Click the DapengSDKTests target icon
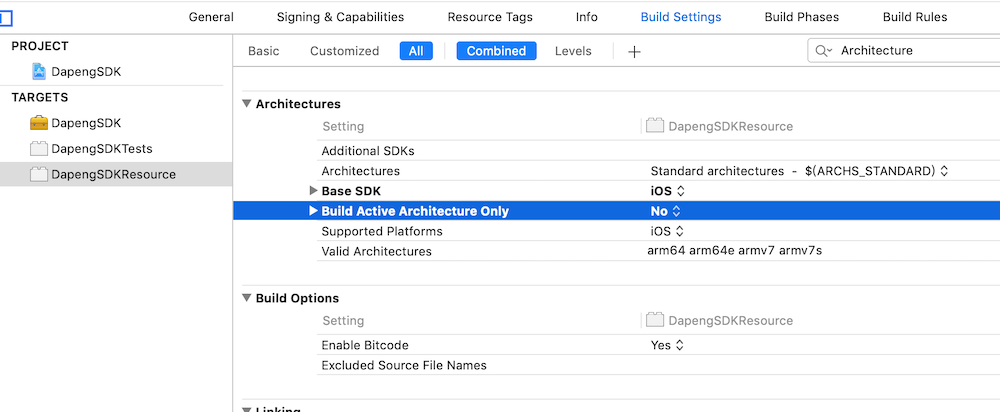 39,149
